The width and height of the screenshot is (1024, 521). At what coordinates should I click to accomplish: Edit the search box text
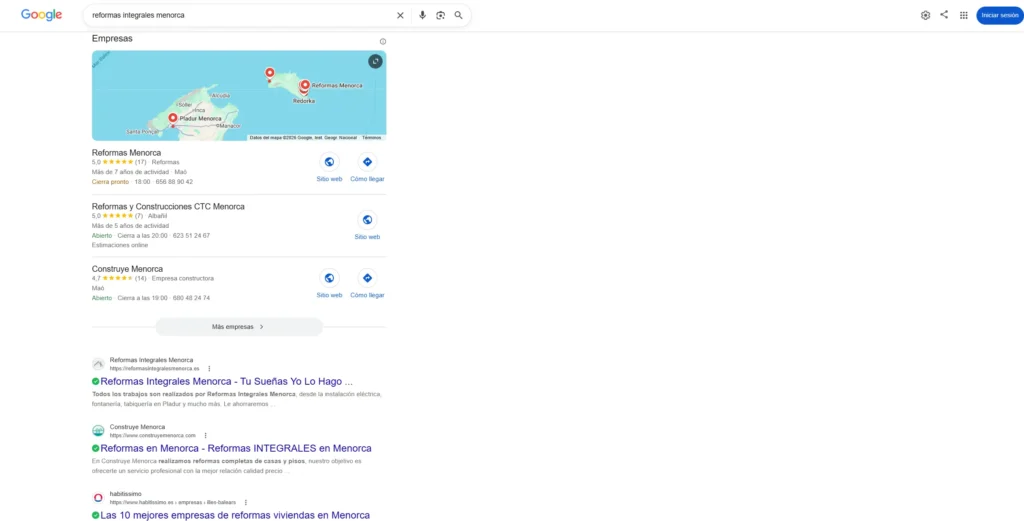coord(238,15)
